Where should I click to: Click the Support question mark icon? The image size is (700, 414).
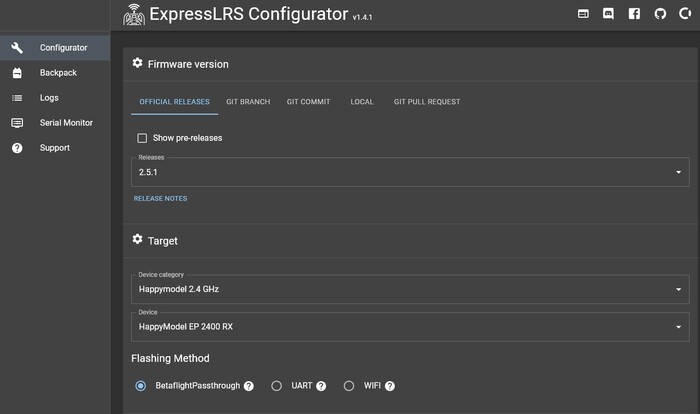tap(17, 148)
